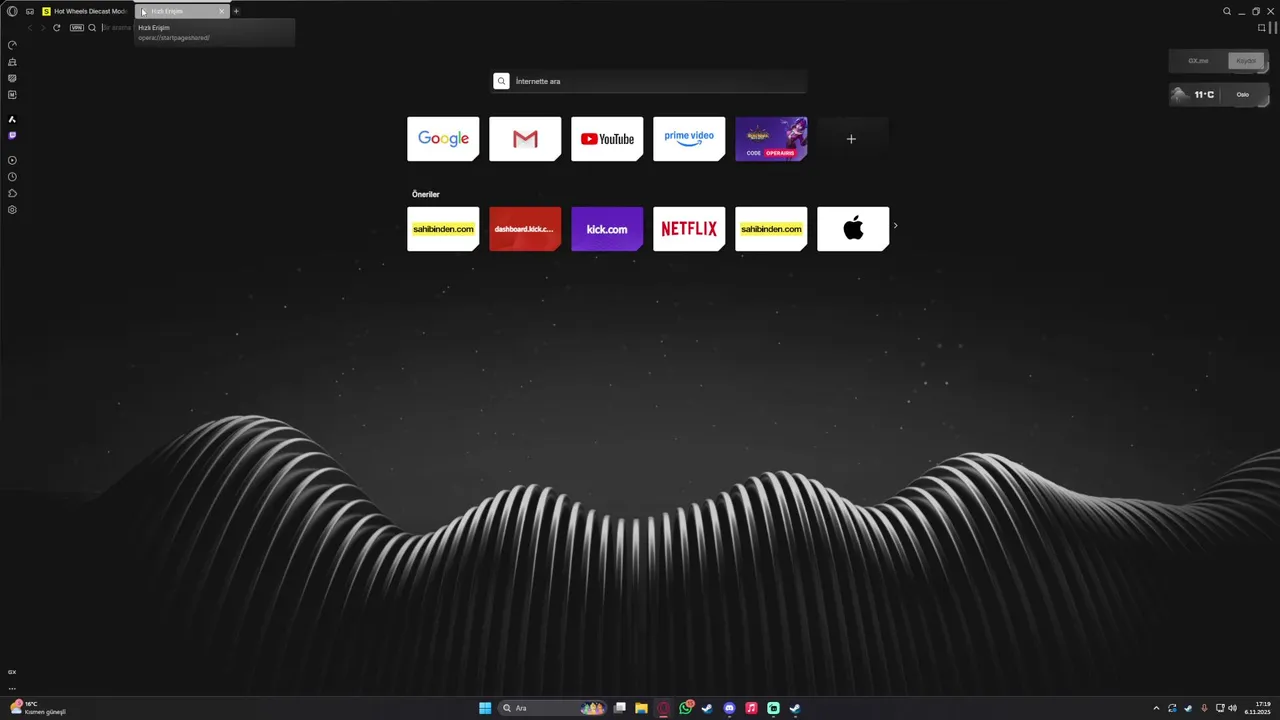Open the Opera main menu logo
Screen dimensions: 1280x720
coord(12,11)
